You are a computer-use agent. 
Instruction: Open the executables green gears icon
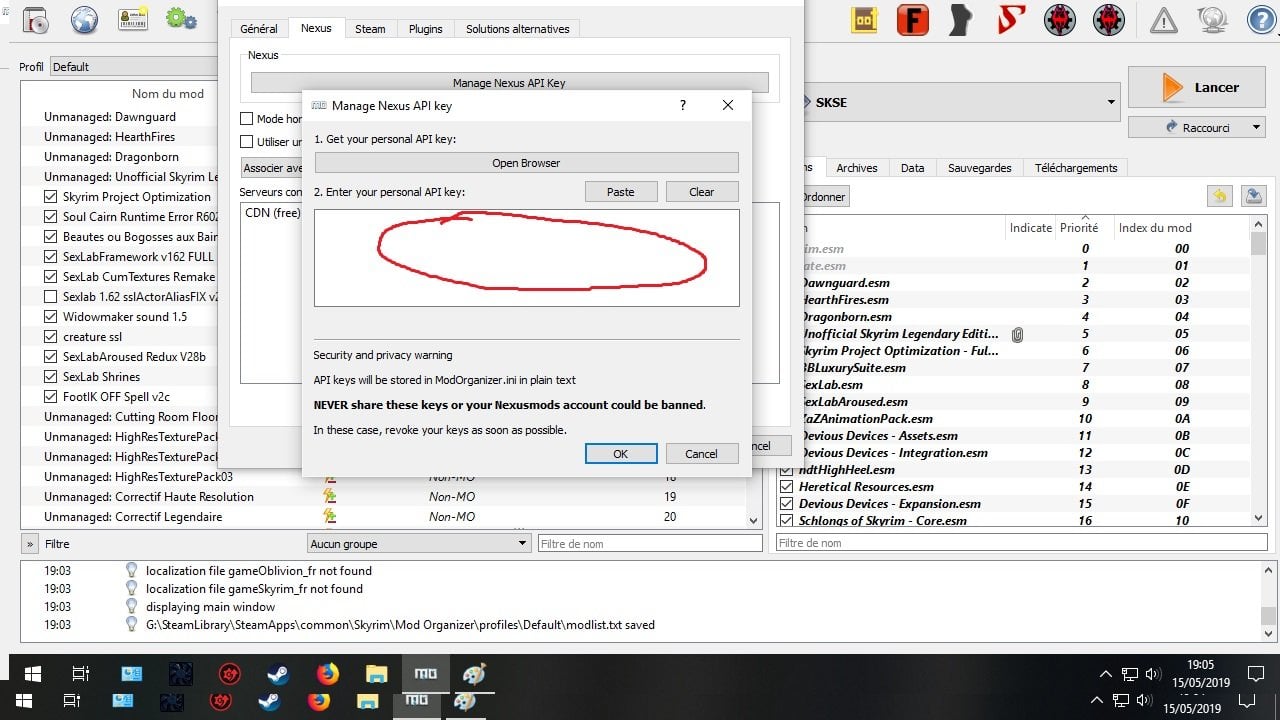click(181, 18)
